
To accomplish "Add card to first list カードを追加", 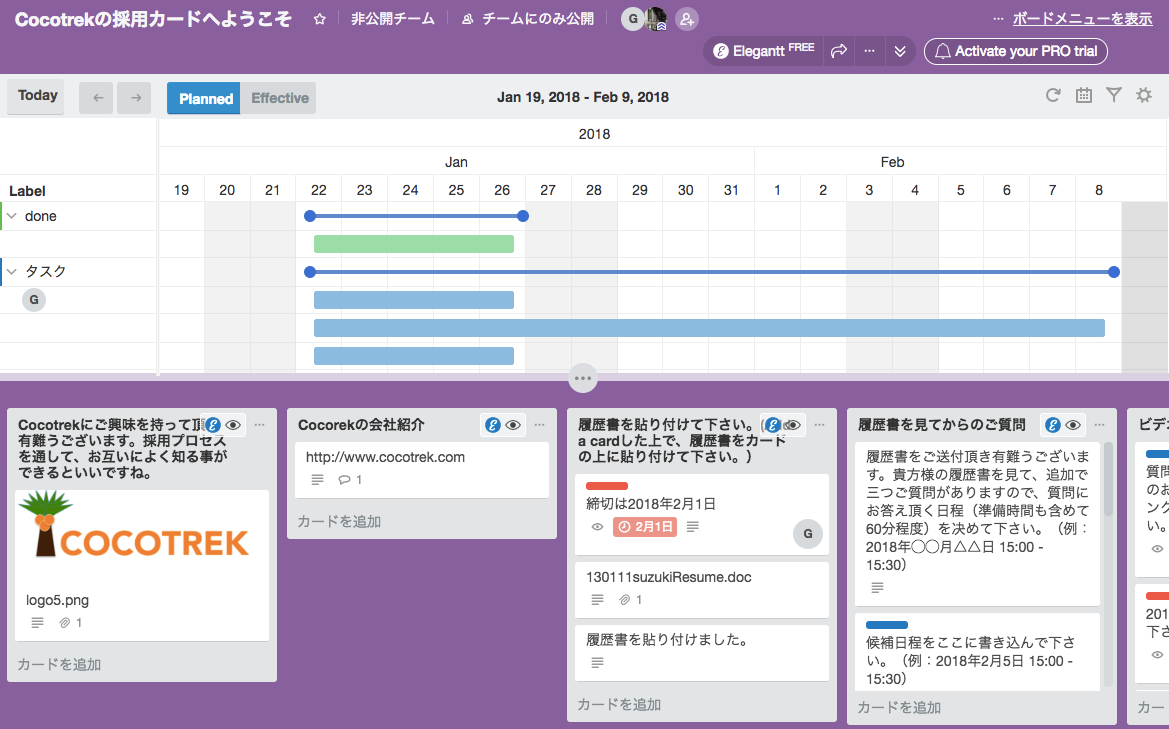I will (59, 664).
